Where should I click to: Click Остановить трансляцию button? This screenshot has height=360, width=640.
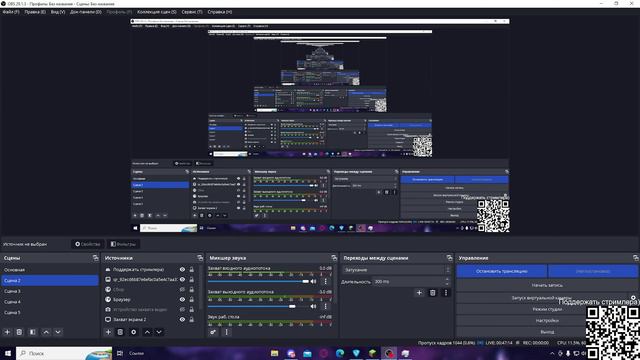[x=502, y=271]
